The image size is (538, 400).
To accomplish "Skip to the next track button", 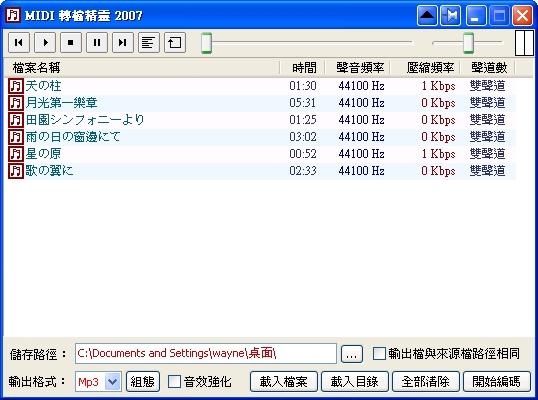I will 123,43.
